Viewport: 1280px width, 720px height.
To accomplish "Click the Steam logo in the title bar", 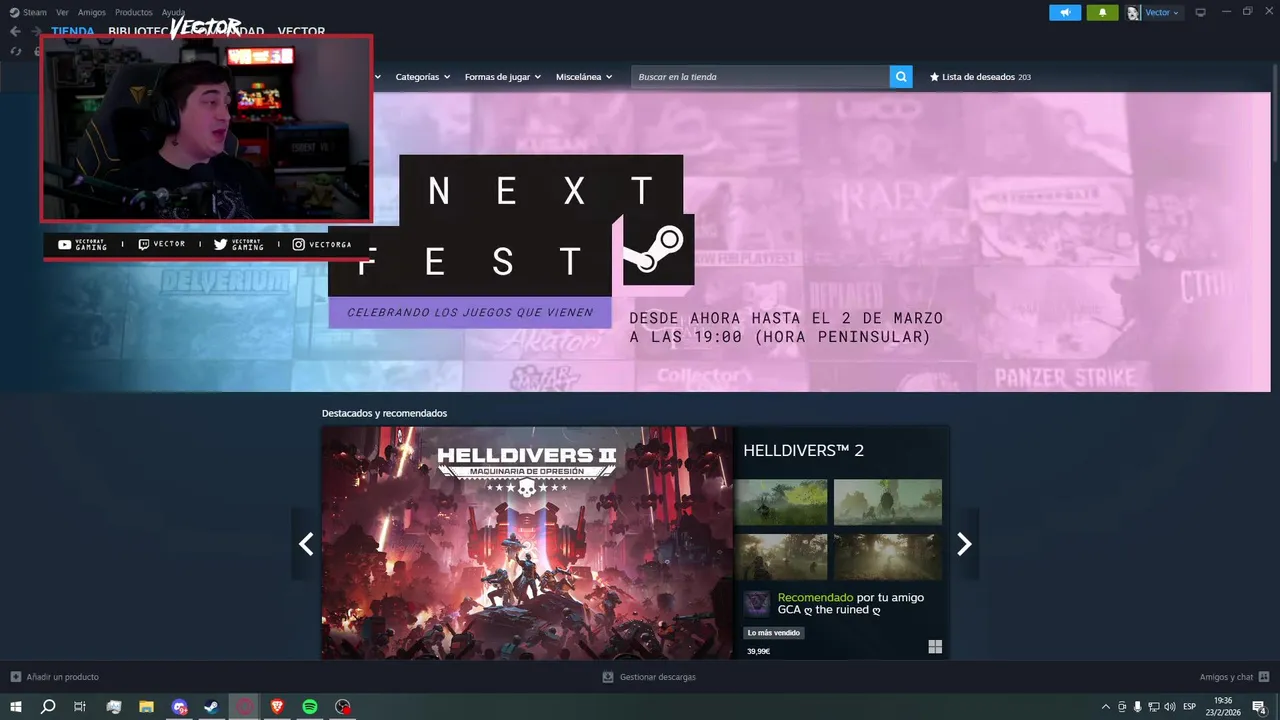I will pos(14,12).
